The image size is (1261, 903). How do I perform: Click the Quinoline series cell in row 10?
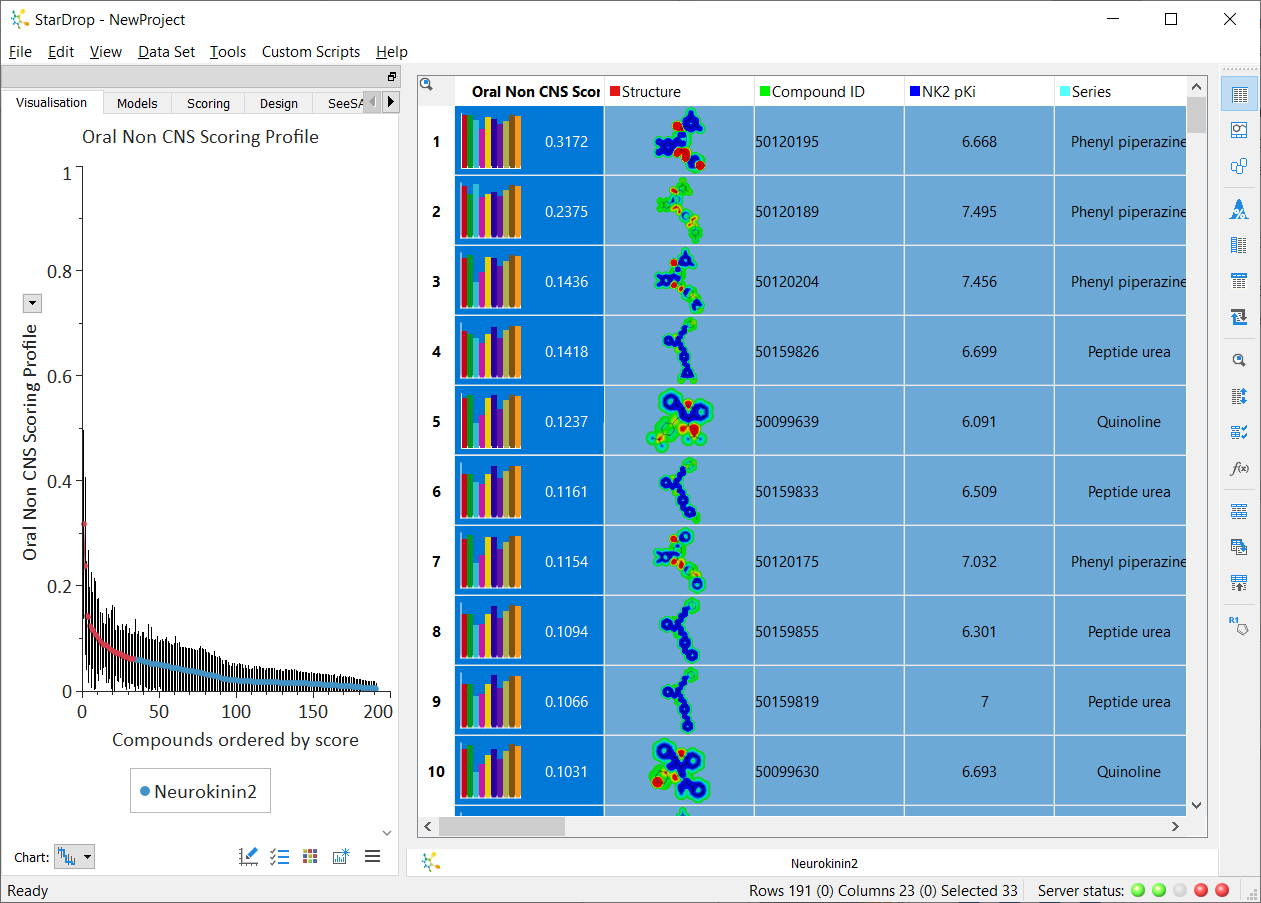coord(1121,771)
